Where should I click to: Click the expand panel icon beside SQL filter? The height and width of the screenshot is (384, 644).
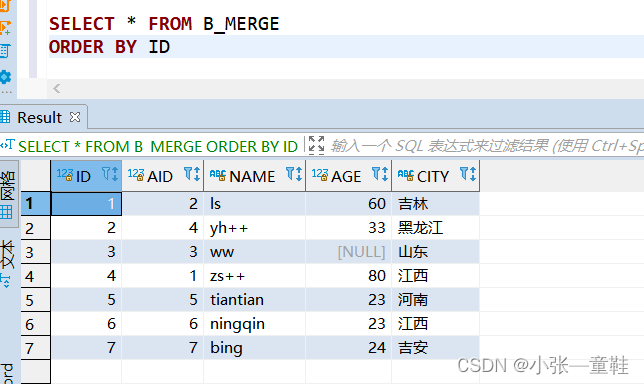coord(316,145)
